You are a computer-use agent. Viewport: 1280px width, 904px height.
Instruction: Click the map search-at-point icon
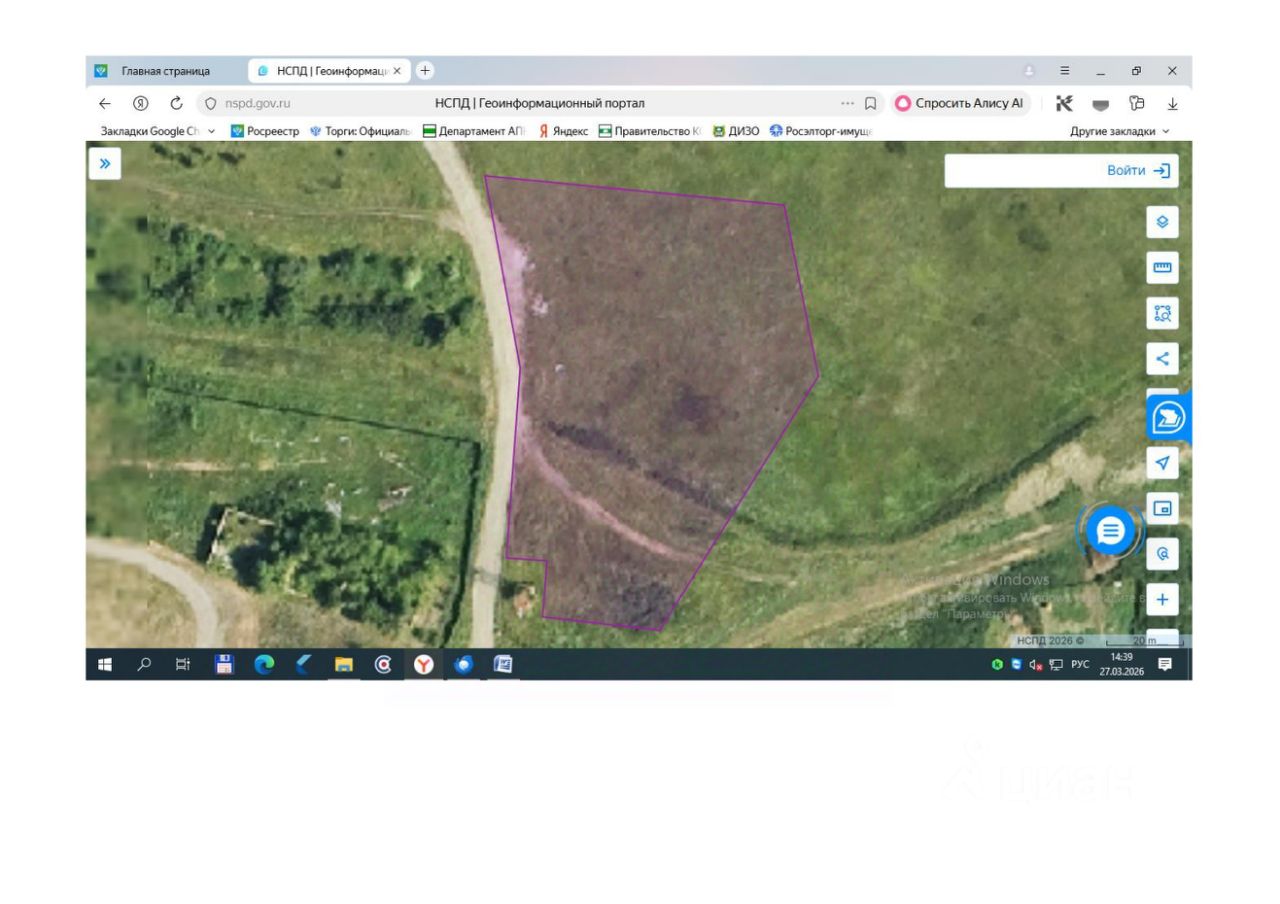[x=1162, y=554]
